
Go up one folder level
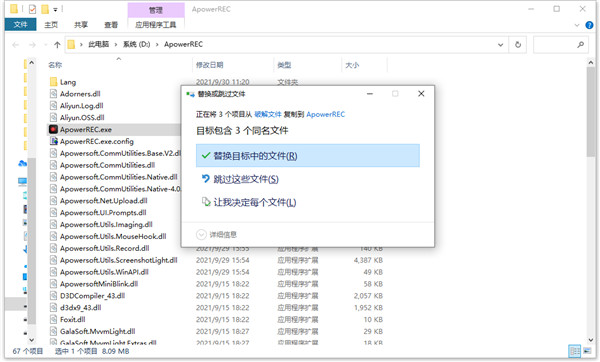[x=57, y=45]
